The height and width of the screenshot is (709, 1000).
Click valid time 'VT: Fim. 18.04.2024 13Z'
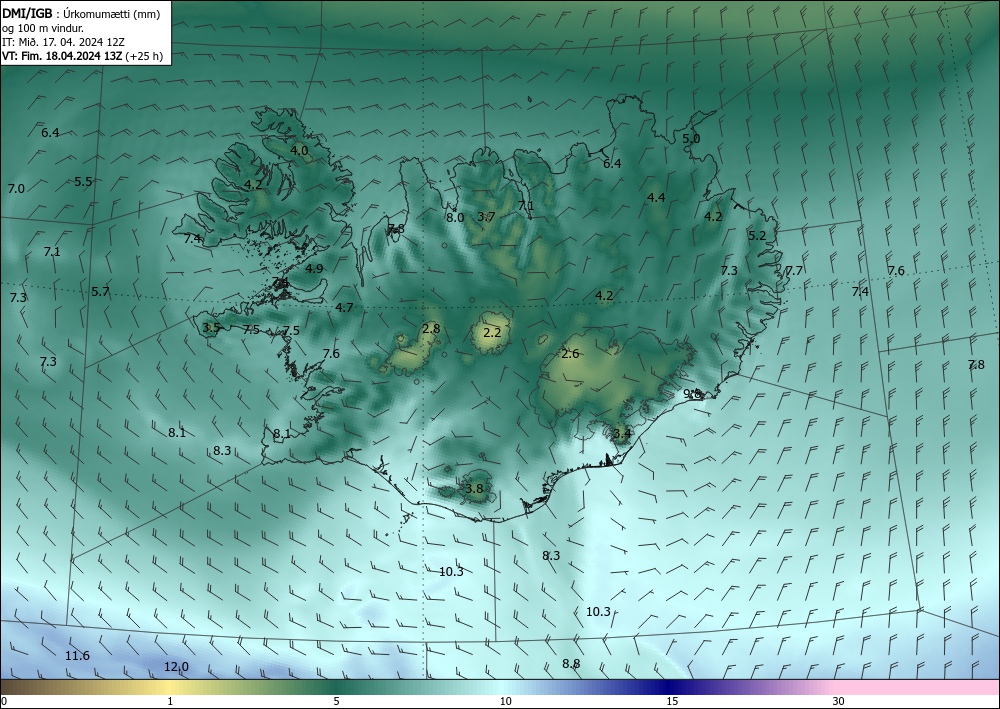tap(61, 56)
